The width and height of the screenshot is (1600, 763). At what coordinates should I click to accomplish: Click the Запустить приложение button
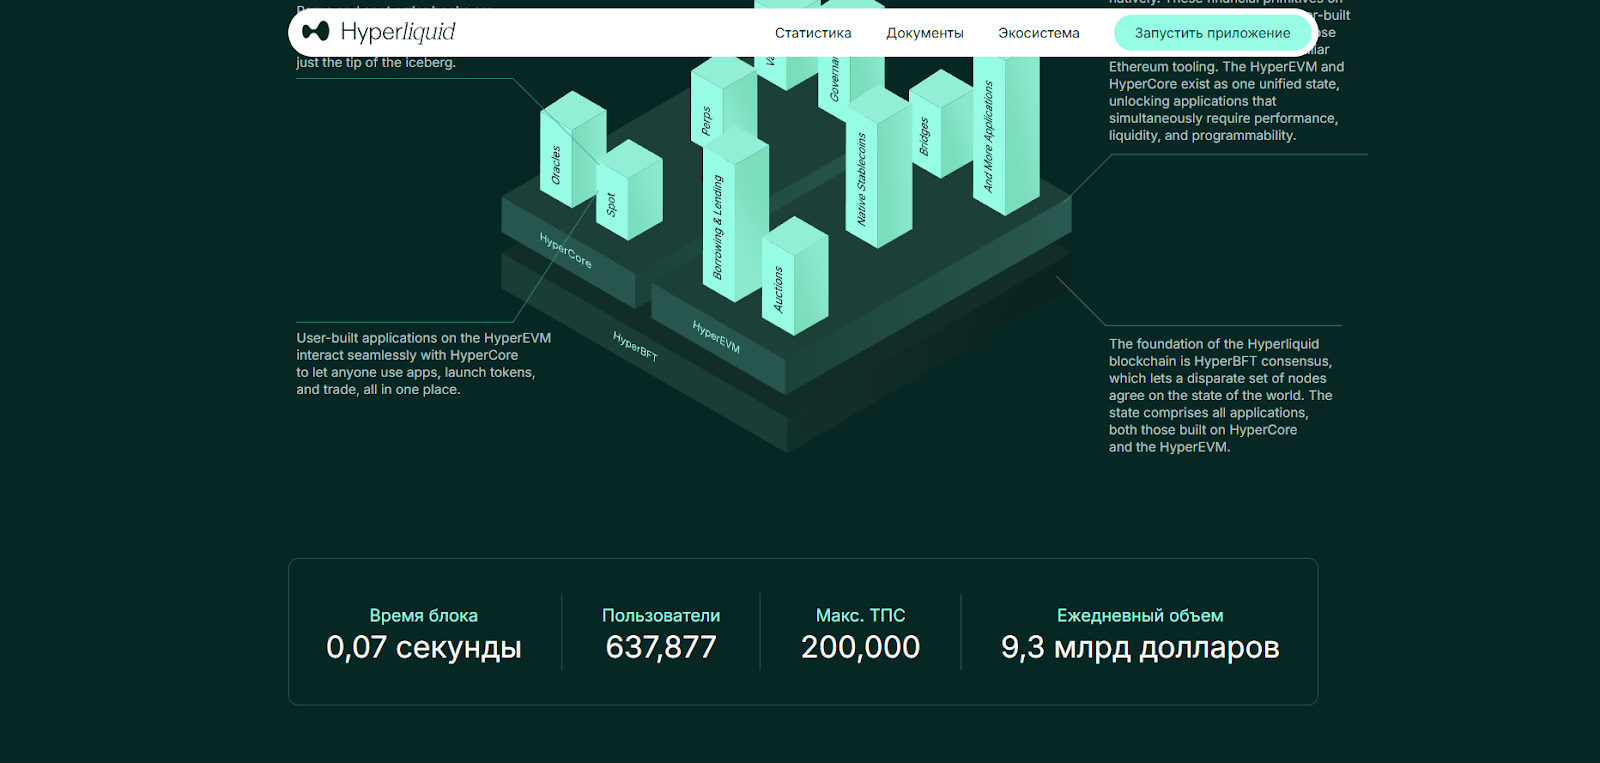1212,33
